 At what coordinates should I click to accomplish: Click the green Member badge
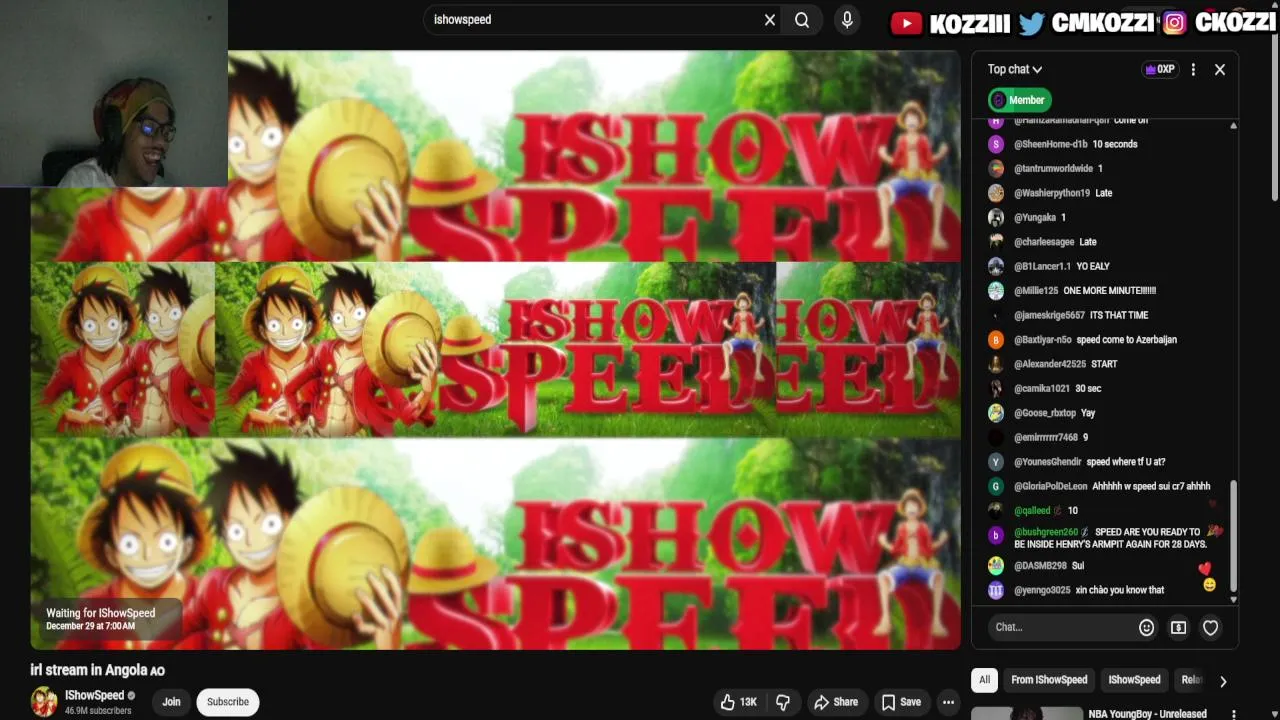(x=1019, y=100)
